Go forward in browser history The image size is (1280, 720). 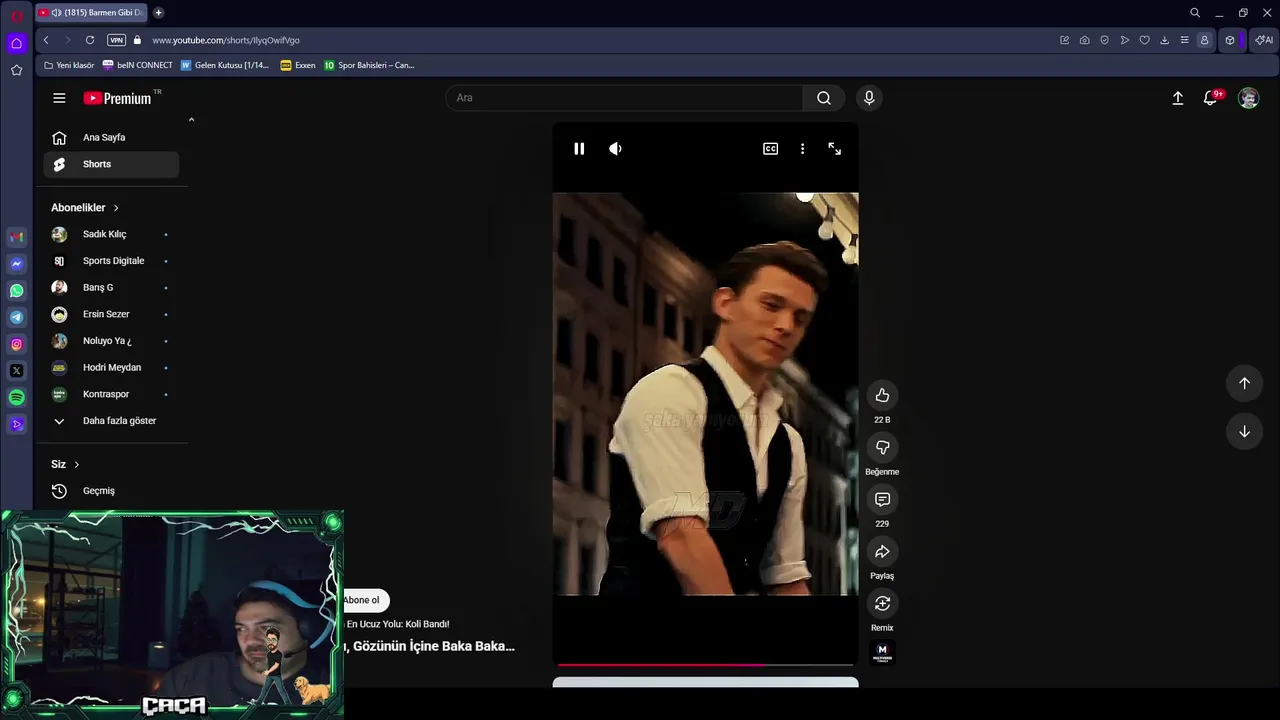coord(68,40)
